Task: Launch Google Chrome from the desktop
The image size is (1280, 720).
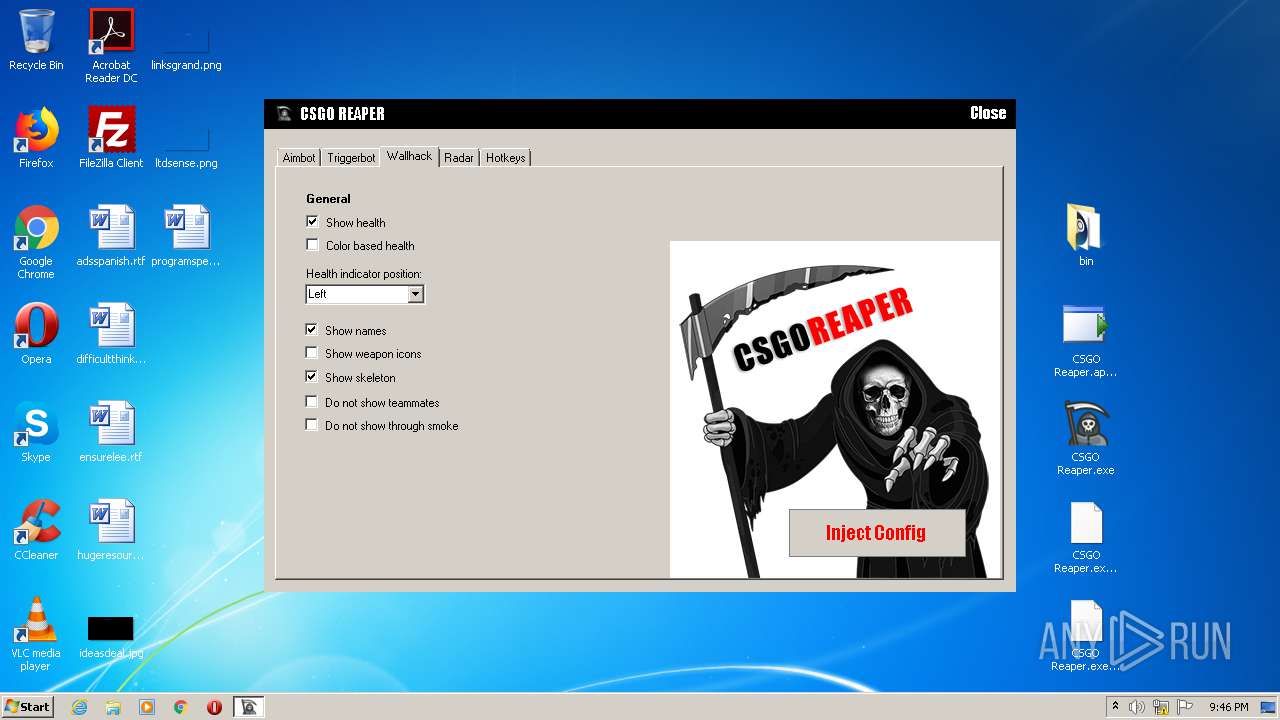Action: tap(36, 242)
